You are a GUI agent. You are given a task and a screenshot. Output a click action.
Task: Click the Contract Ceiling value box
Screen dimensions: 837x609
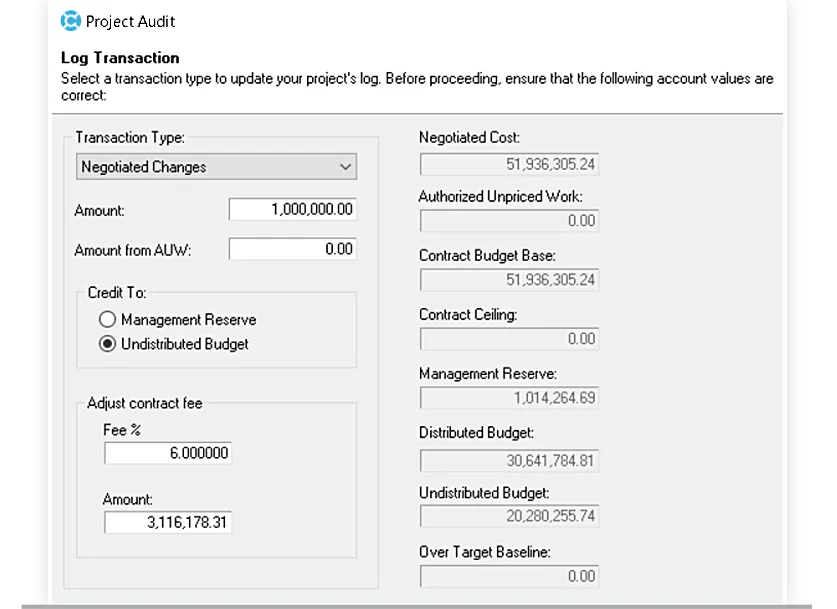pyautogui.click(x=509, y=338)
